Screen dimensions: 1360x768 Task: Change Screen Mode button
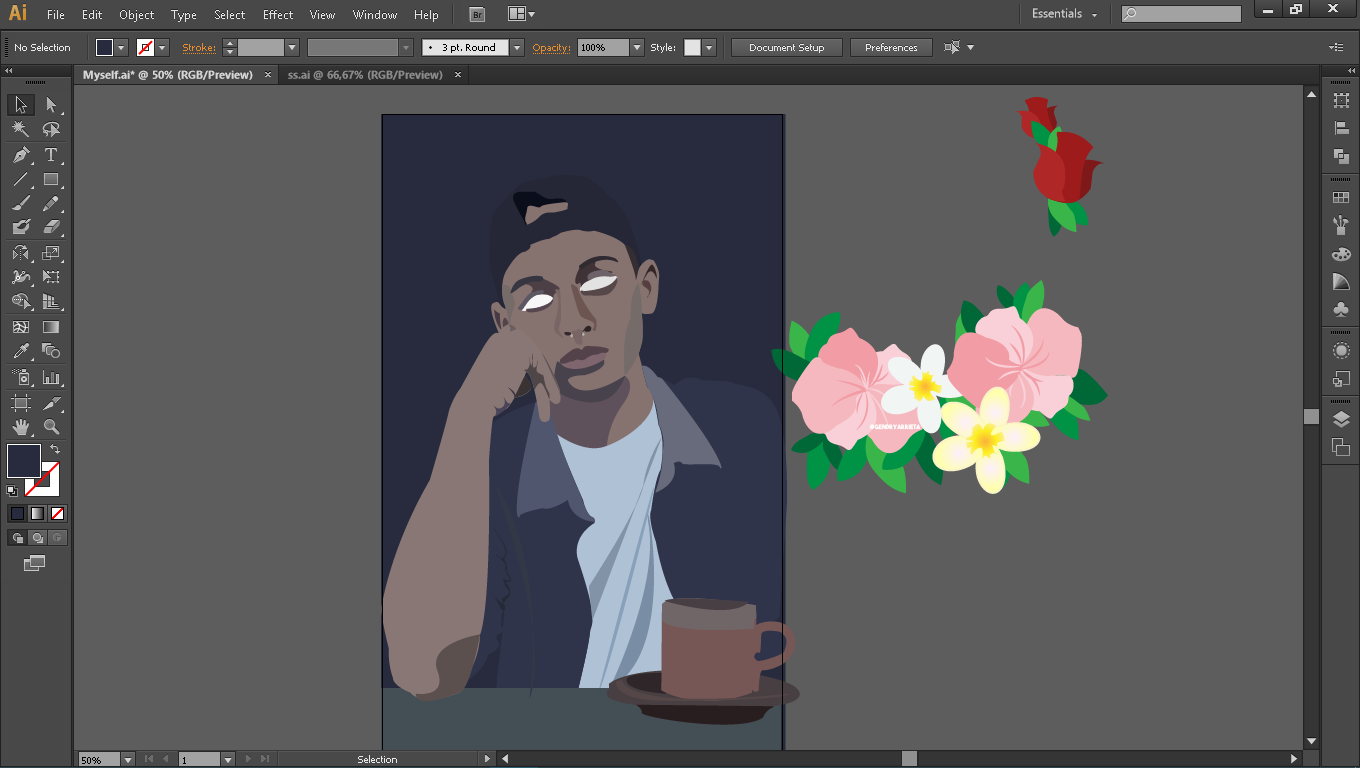(x=34, y=564)
